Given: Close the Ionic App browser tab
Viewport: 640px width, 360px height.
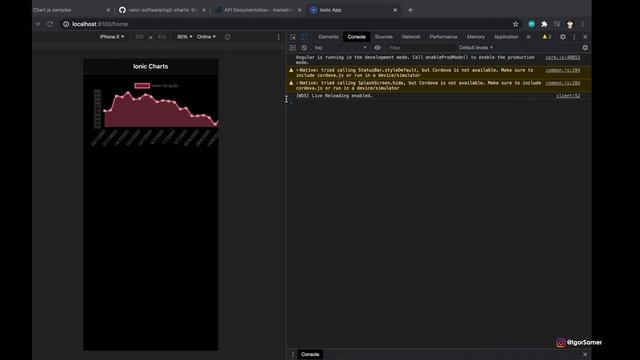Looking at the screenshot, I should (395, 10).
